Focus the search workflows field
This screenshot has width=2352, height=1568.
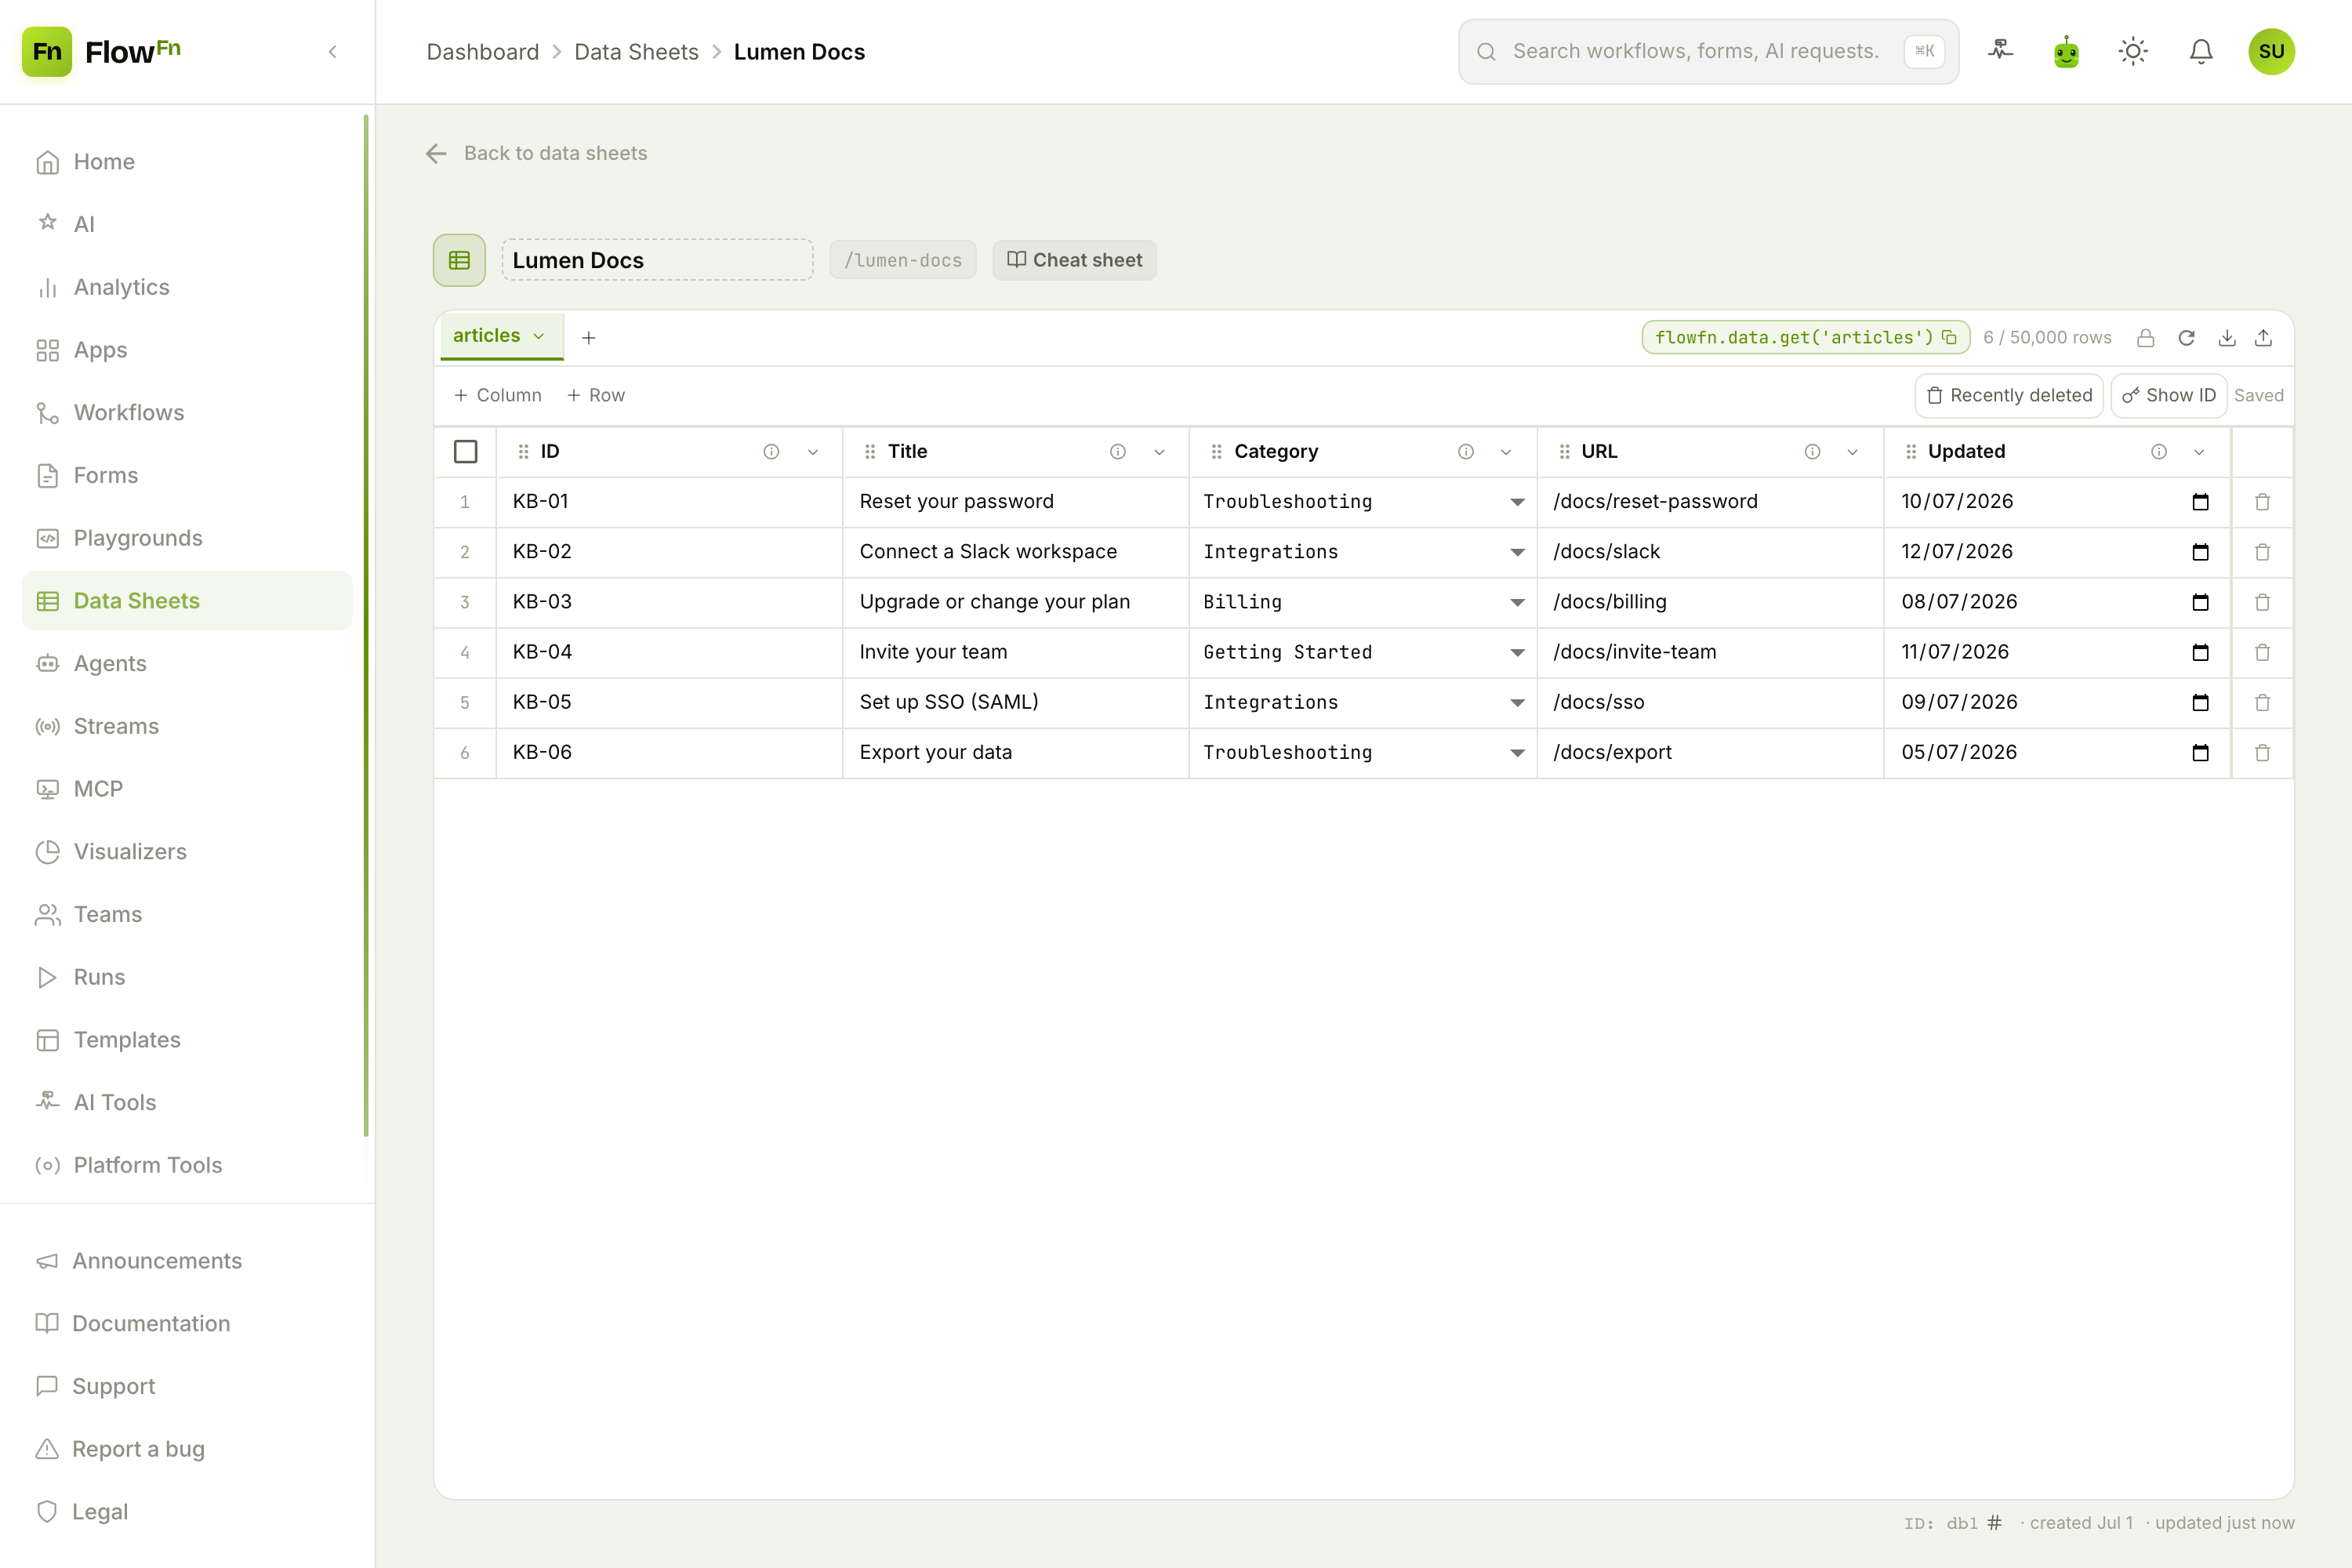(x=1708, y=51)
